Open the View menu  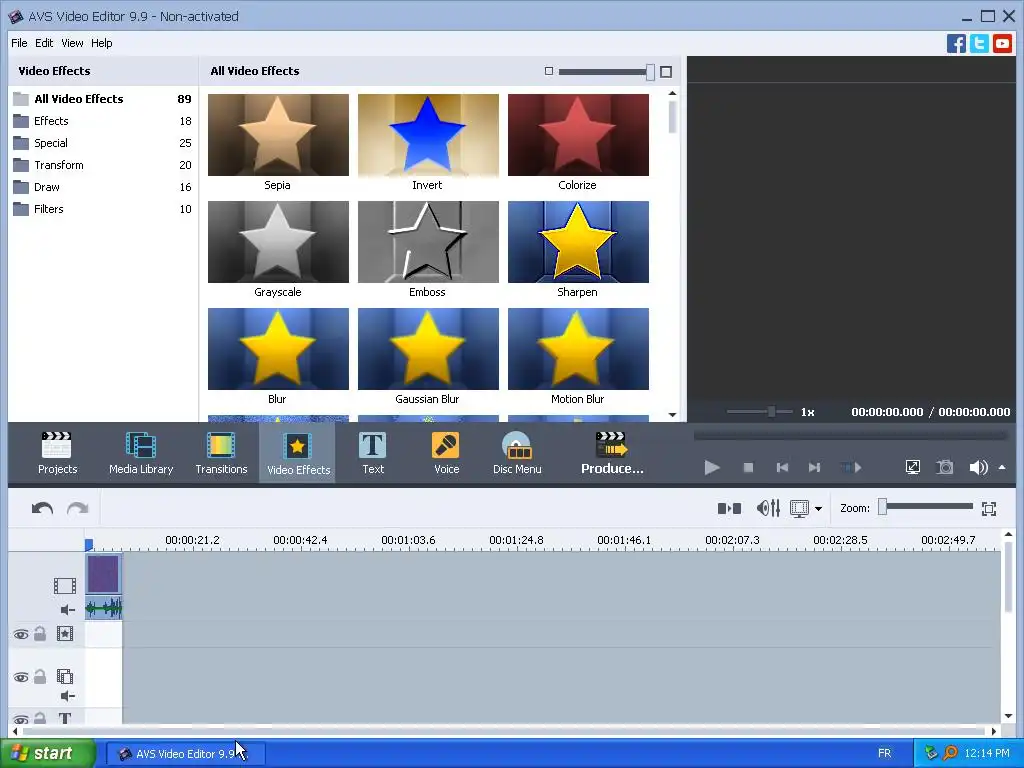pos(72,43)
